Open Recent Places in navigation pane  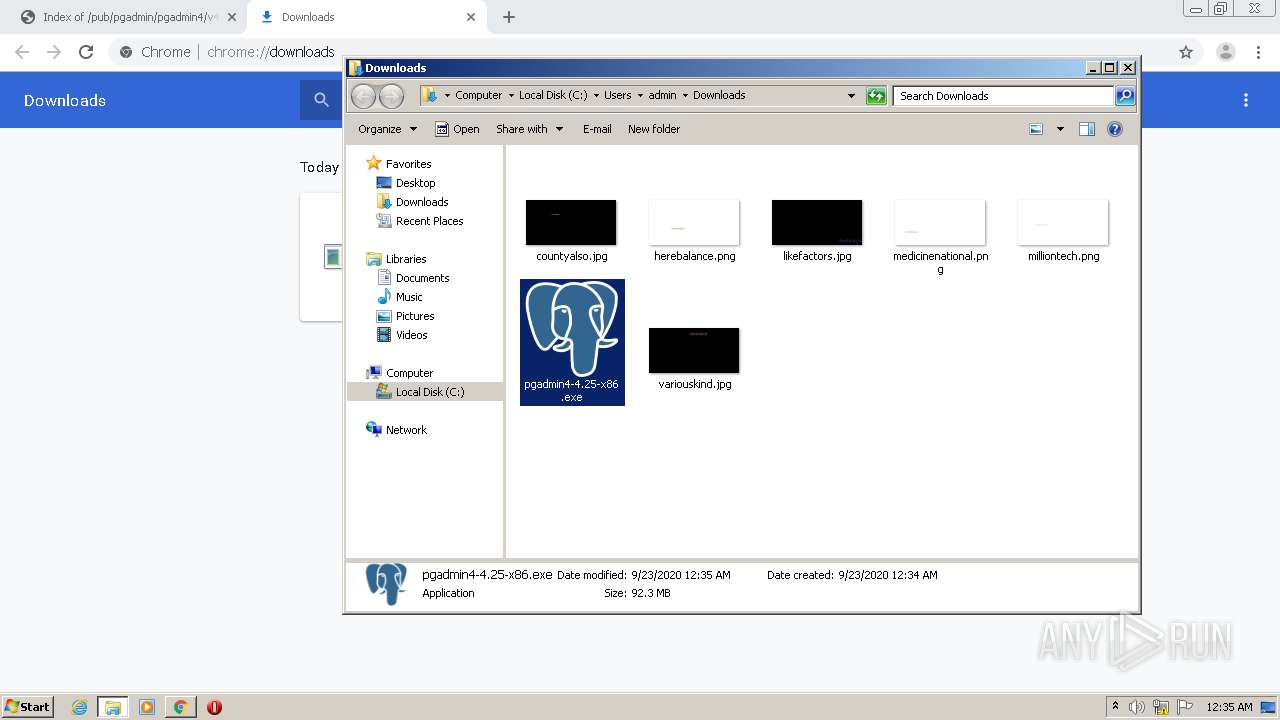click(429, 221)
